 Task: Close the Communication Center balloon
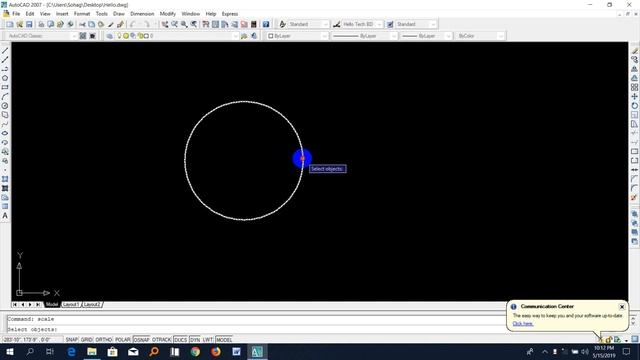tap(622, 307)
